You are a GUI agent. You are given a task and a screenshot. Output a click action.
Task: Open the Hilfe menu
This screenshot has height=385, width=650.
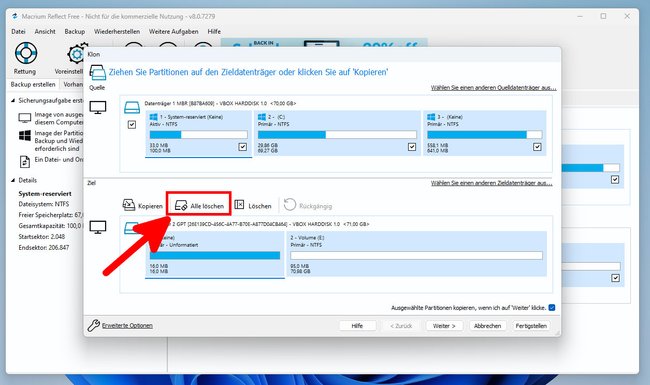[214, 31]
